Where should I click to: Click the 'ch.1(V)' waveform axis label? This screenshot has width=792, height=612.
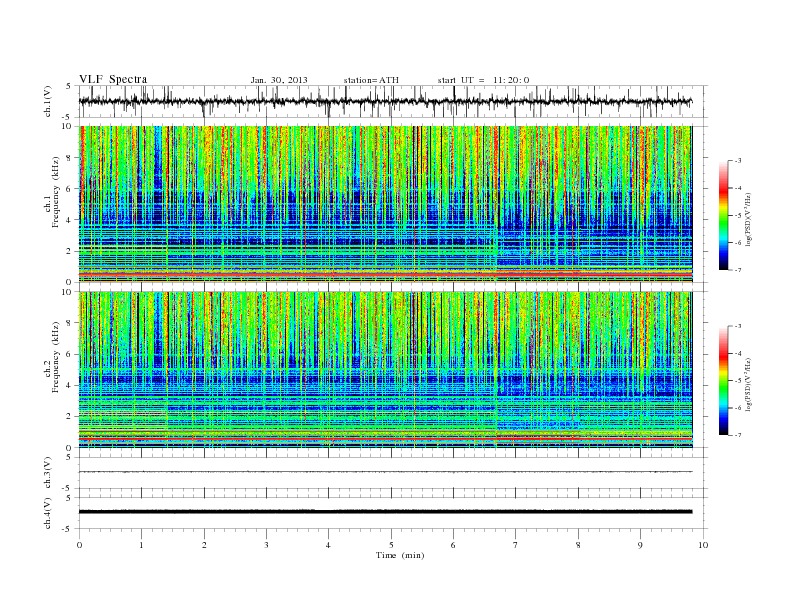point(47,101)
